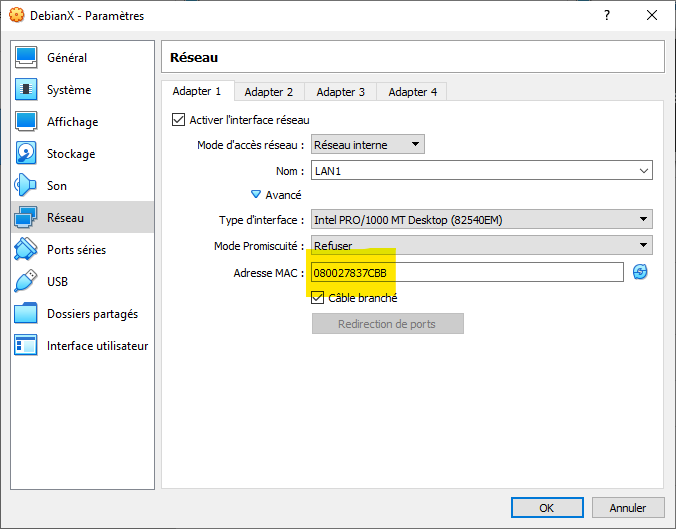The width and height of the screenshot is (676, 529).
Task: Toggle the Câble branché checkbox
Action: (x=317, y=297)
